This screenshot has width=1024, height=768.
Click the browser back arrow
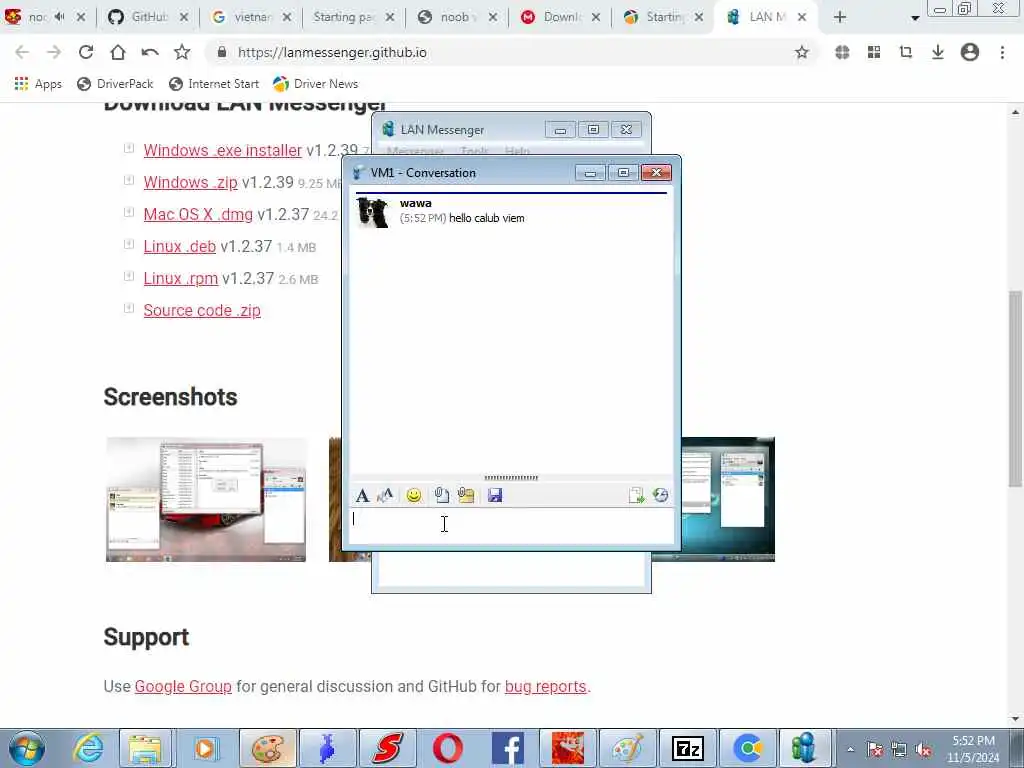click(22, 52)
